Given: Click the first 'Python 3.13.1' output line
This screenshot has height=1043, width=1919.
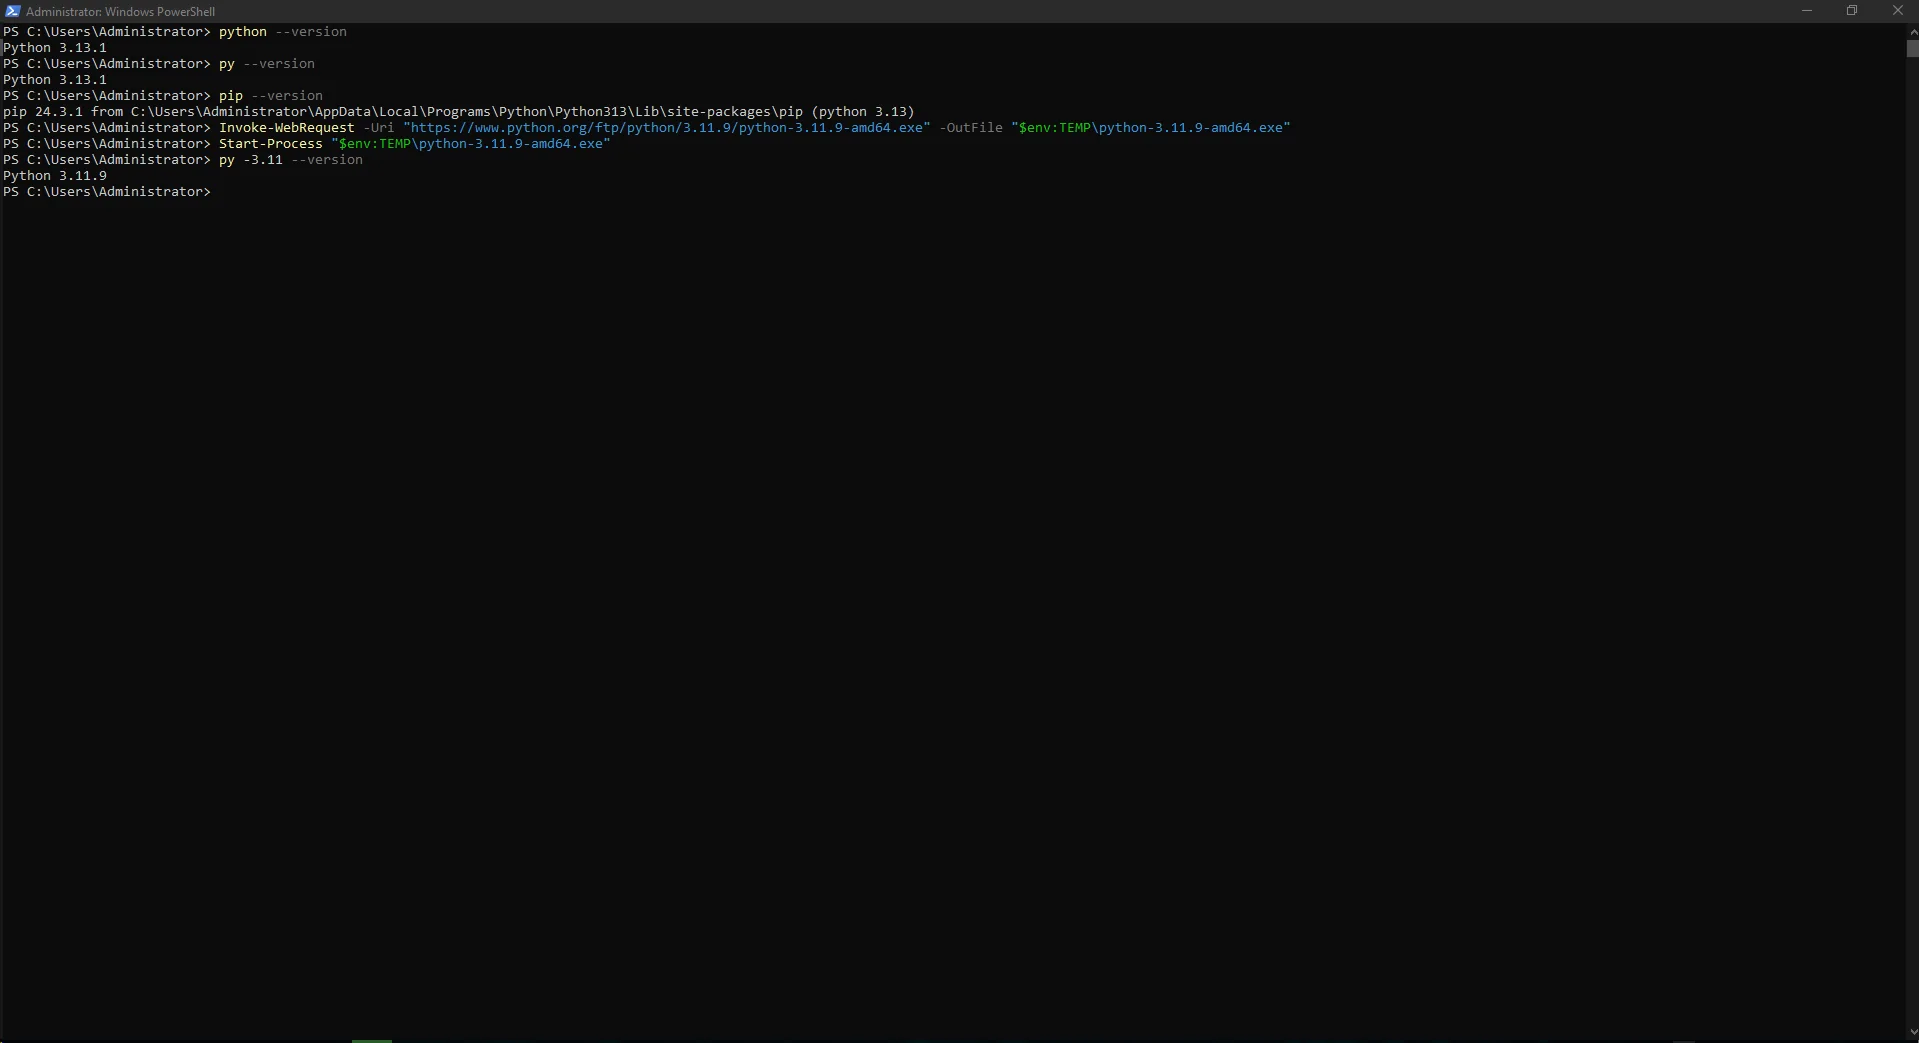Looking at the screenshot, I should (x=55, y=48).
